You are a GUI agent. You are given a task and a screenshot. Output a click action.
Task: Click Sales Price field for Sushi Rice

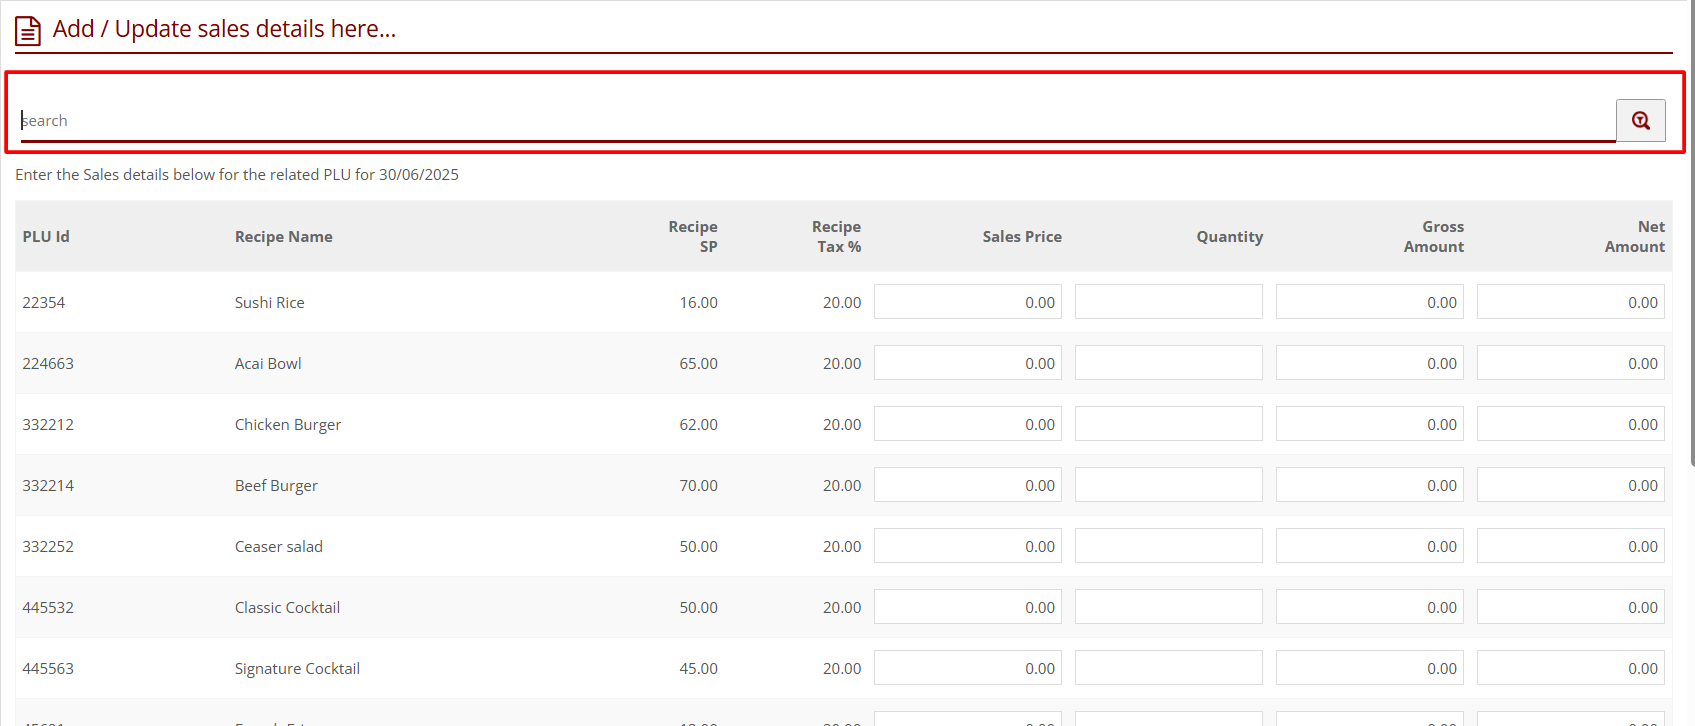(967, 302)
